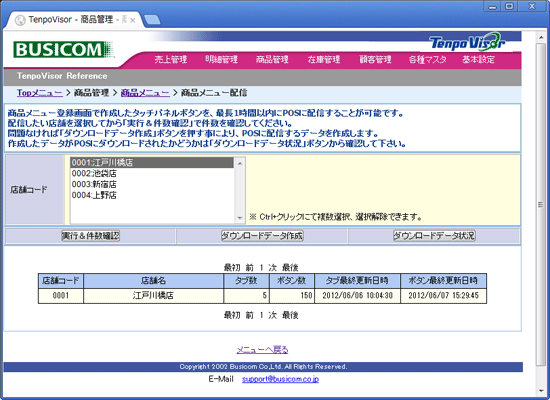This screenshot has height=400, width=550.
Task: Click 次 in the upper pager
Action: pyautogui.click(x=273, y=268)
